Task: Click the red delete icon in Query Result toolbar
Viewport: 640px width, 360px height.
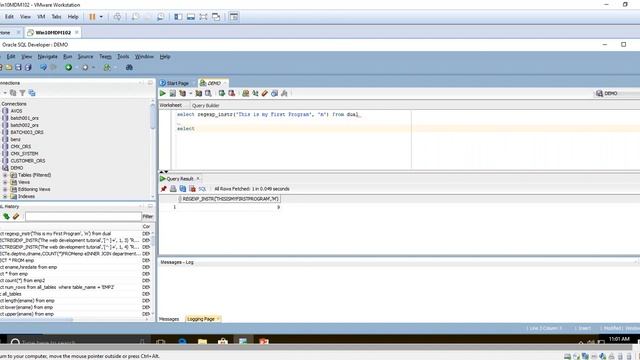Action: coord(192,189)
